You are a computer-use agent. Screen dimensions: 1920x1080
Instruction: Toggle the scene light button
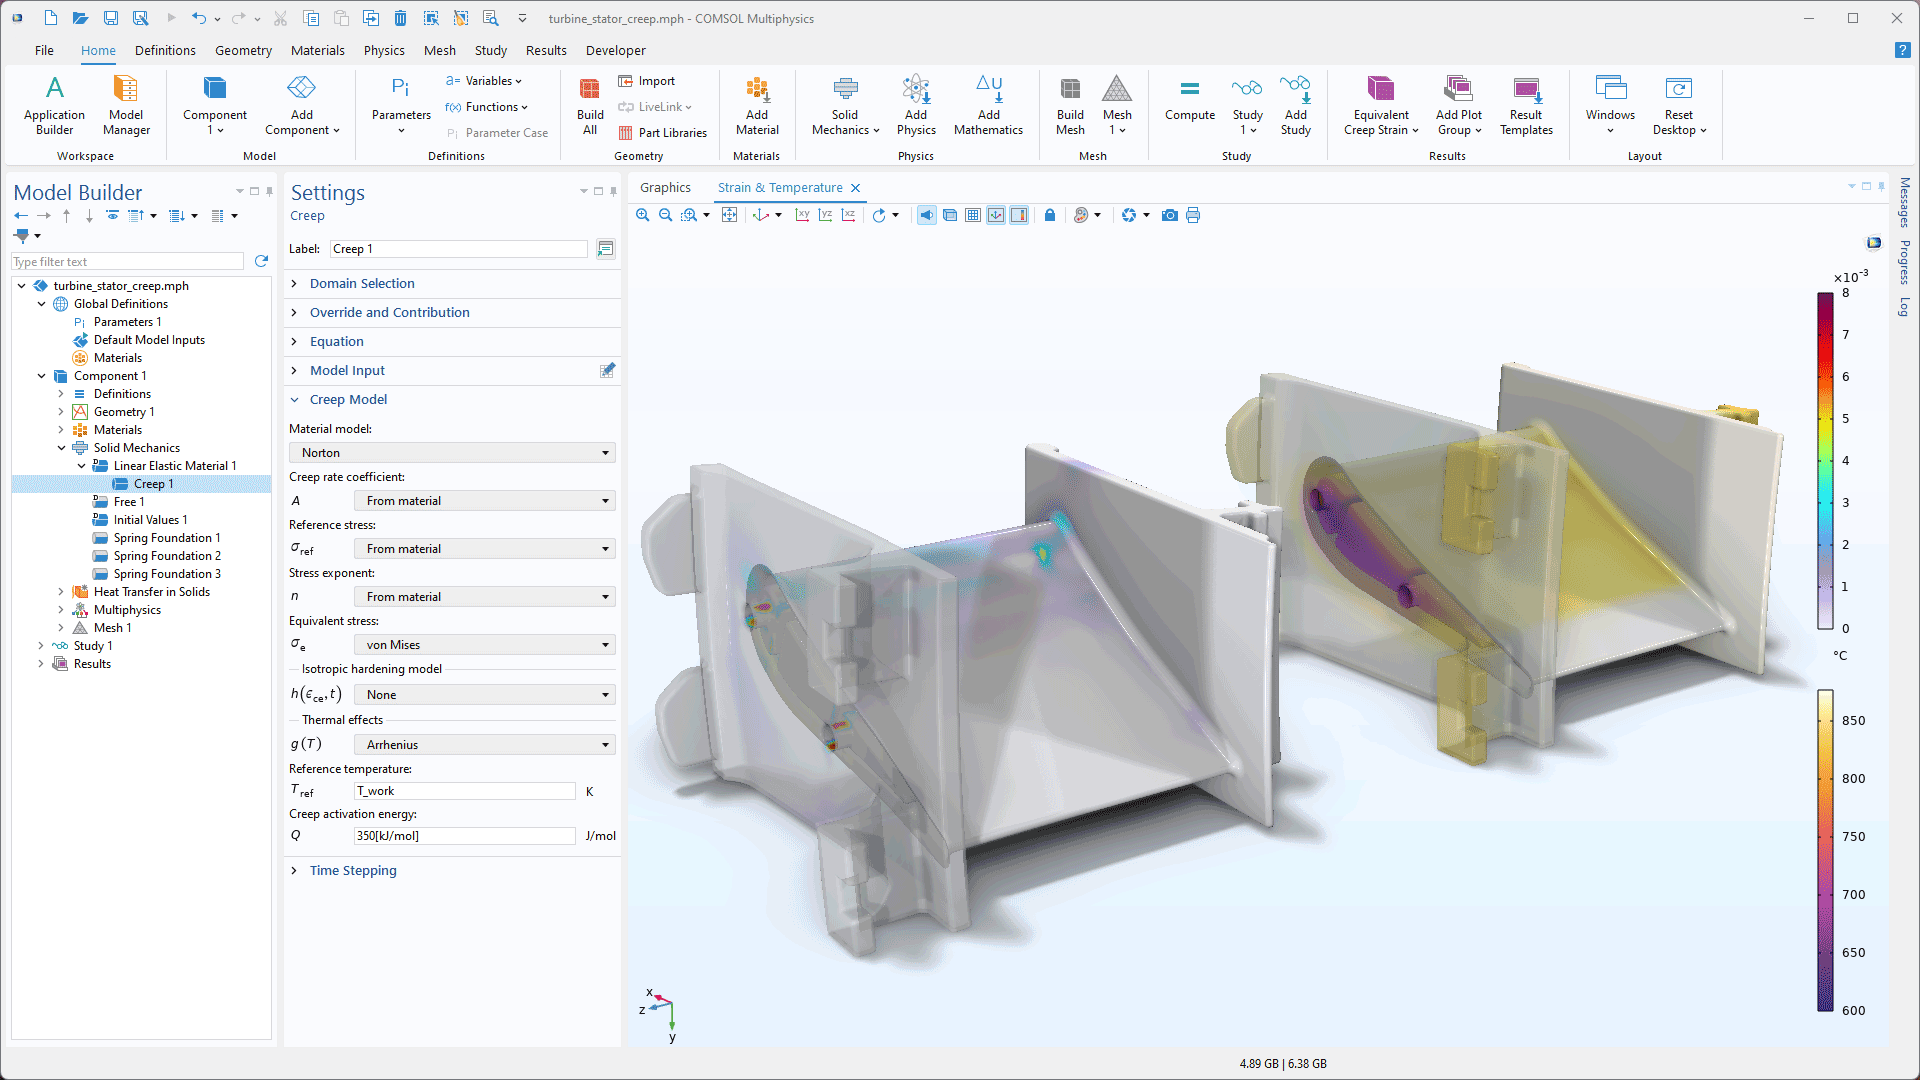tap(927, 215)
